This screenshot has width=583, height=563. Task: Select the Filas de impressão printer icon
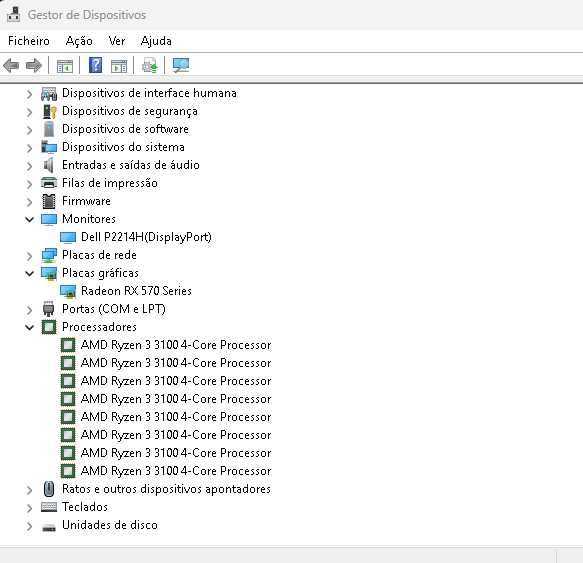(x=49, y=183)
